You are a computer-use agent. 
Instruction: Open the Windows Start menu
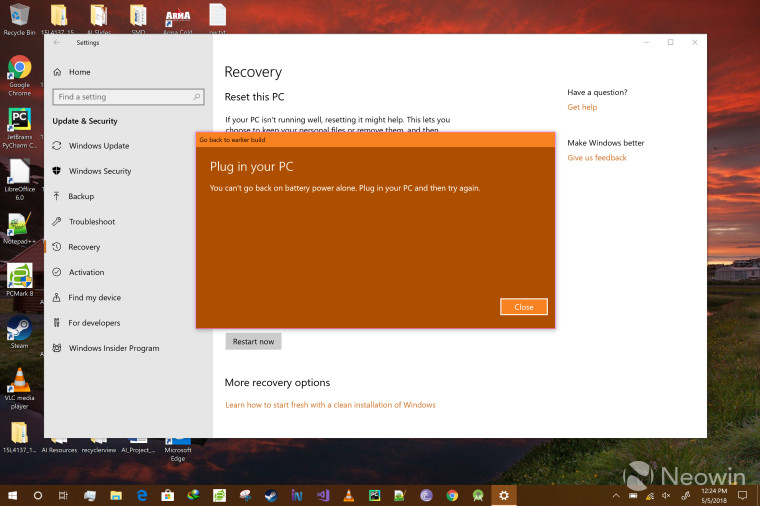coord(13,495)
